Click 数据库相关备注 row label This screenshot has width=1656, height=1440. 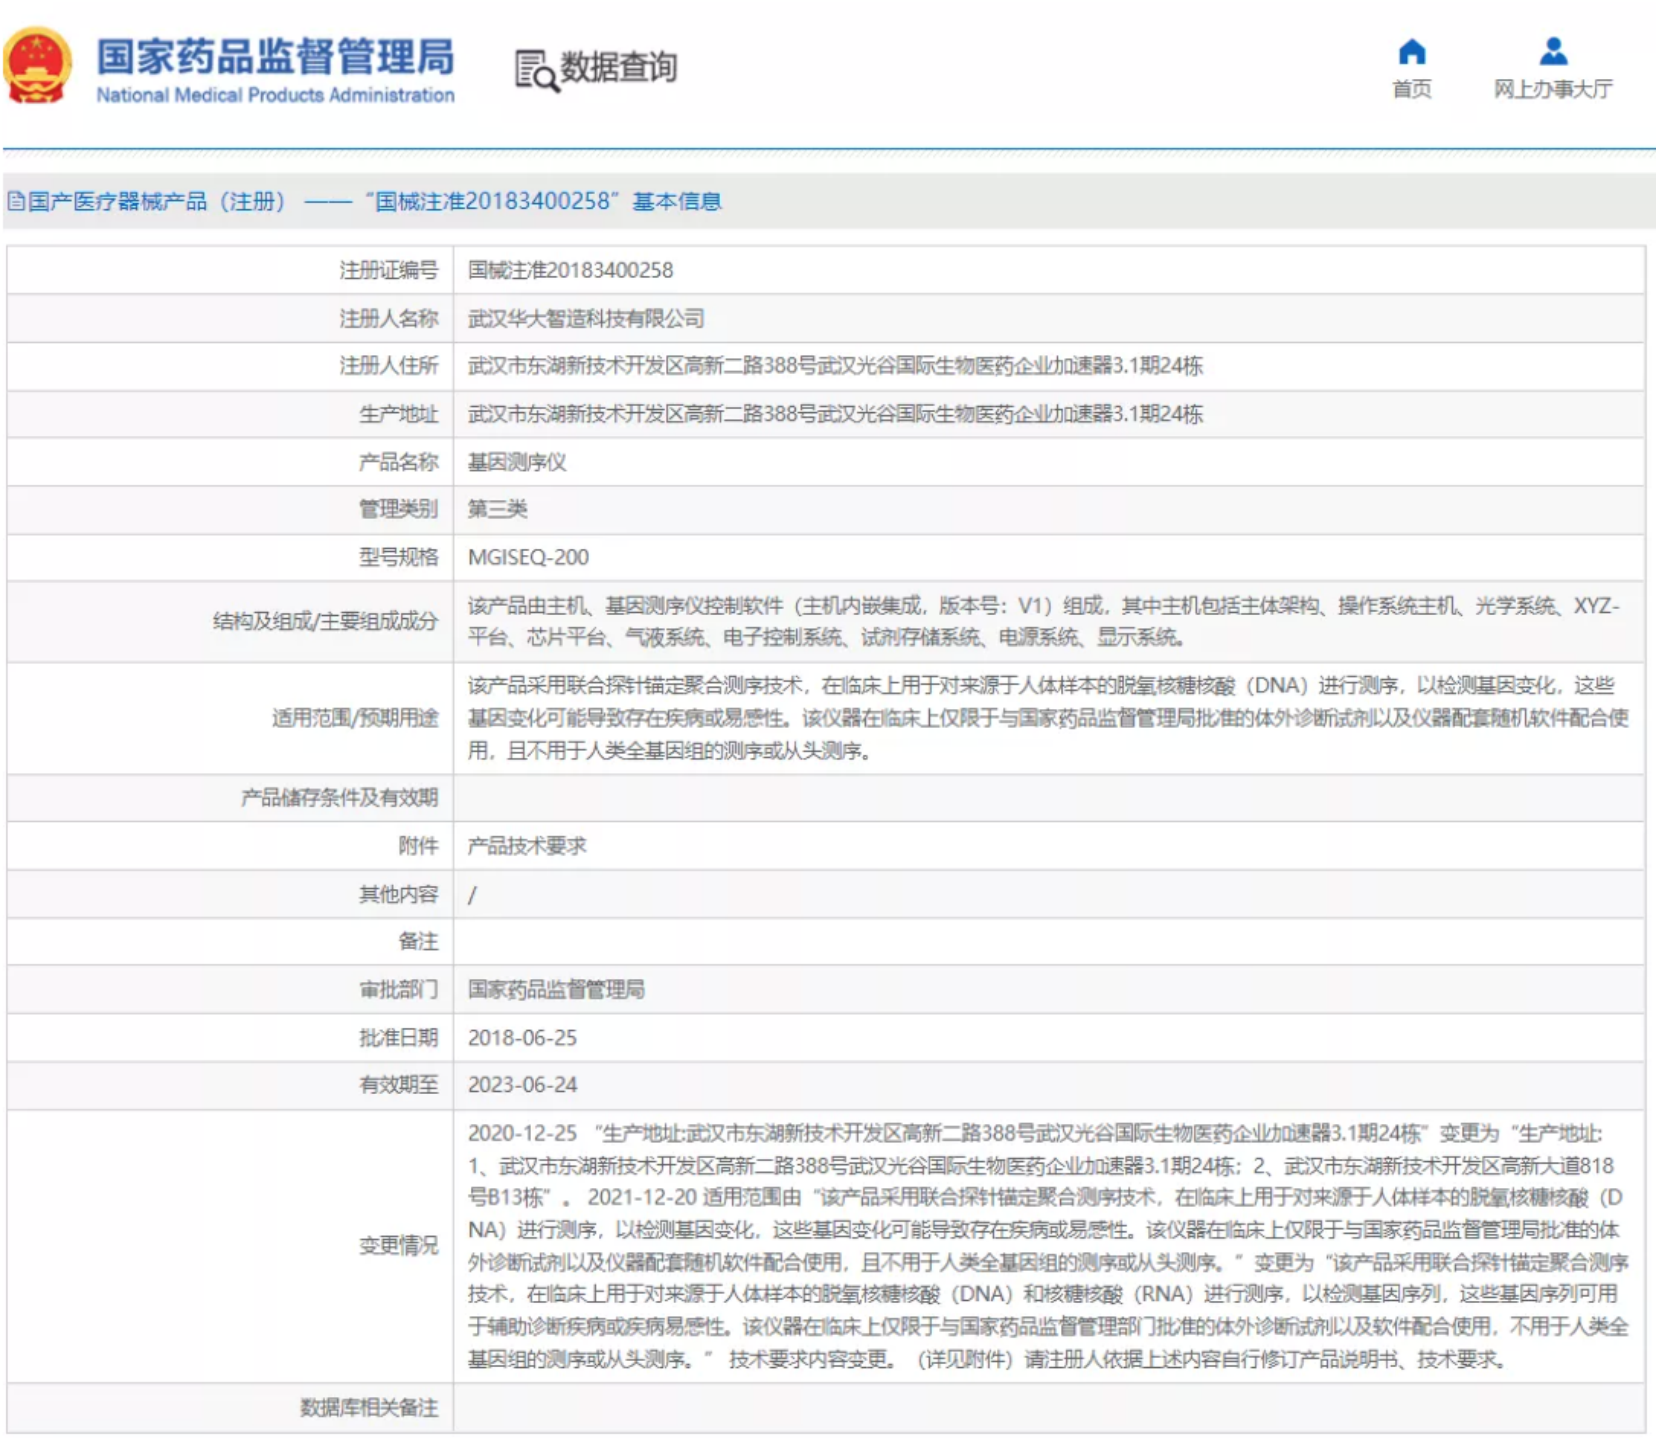coord(369,1408)
